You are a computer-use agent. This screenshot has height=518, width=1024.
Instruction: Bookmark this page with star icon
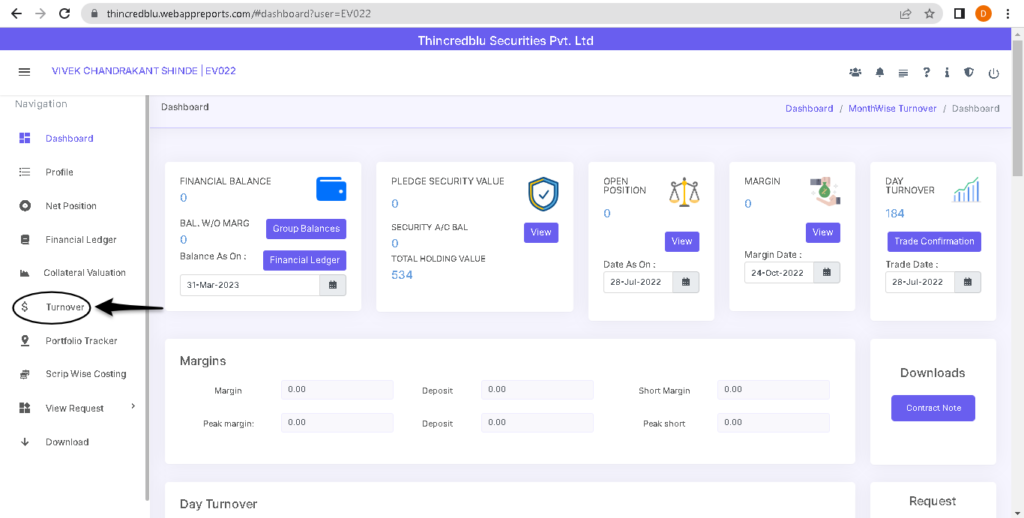pyautogui.click(x=929, y=13)
